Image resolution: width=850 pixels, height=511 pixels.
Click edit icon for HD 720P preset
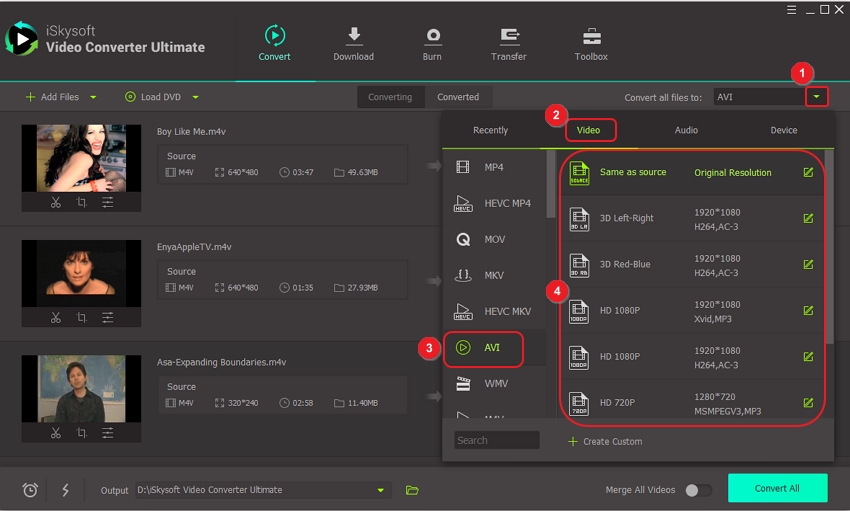808,402
